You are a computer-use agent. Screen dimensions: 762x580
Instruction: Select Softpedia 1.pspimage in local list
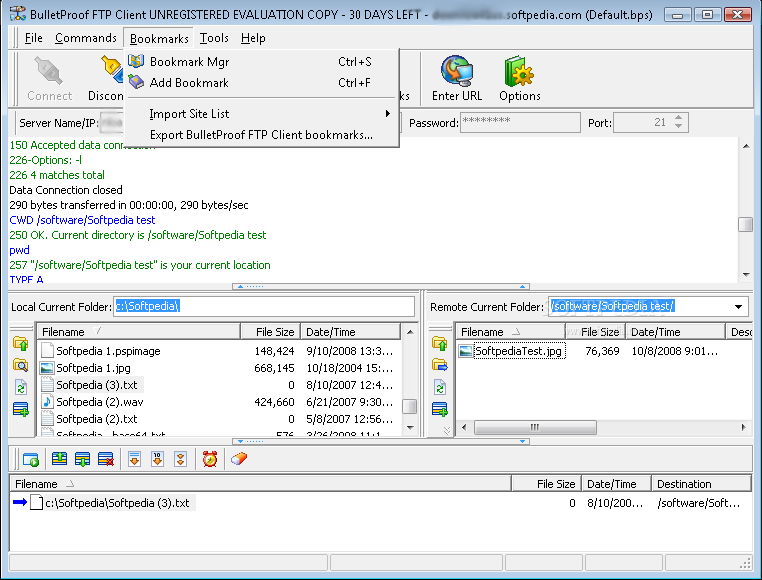point(108,351)
